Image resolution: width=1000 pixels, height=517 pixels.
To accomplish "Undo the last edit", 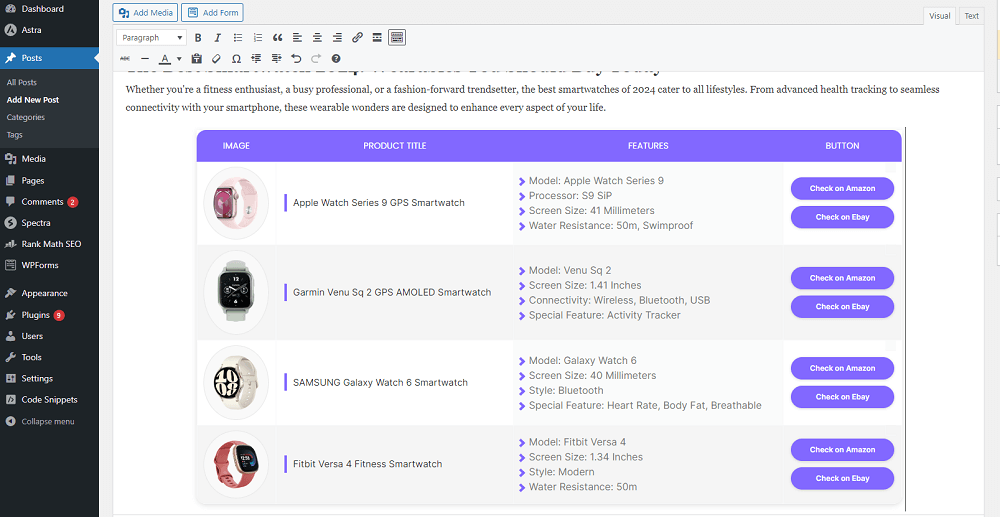I will 296,59.
